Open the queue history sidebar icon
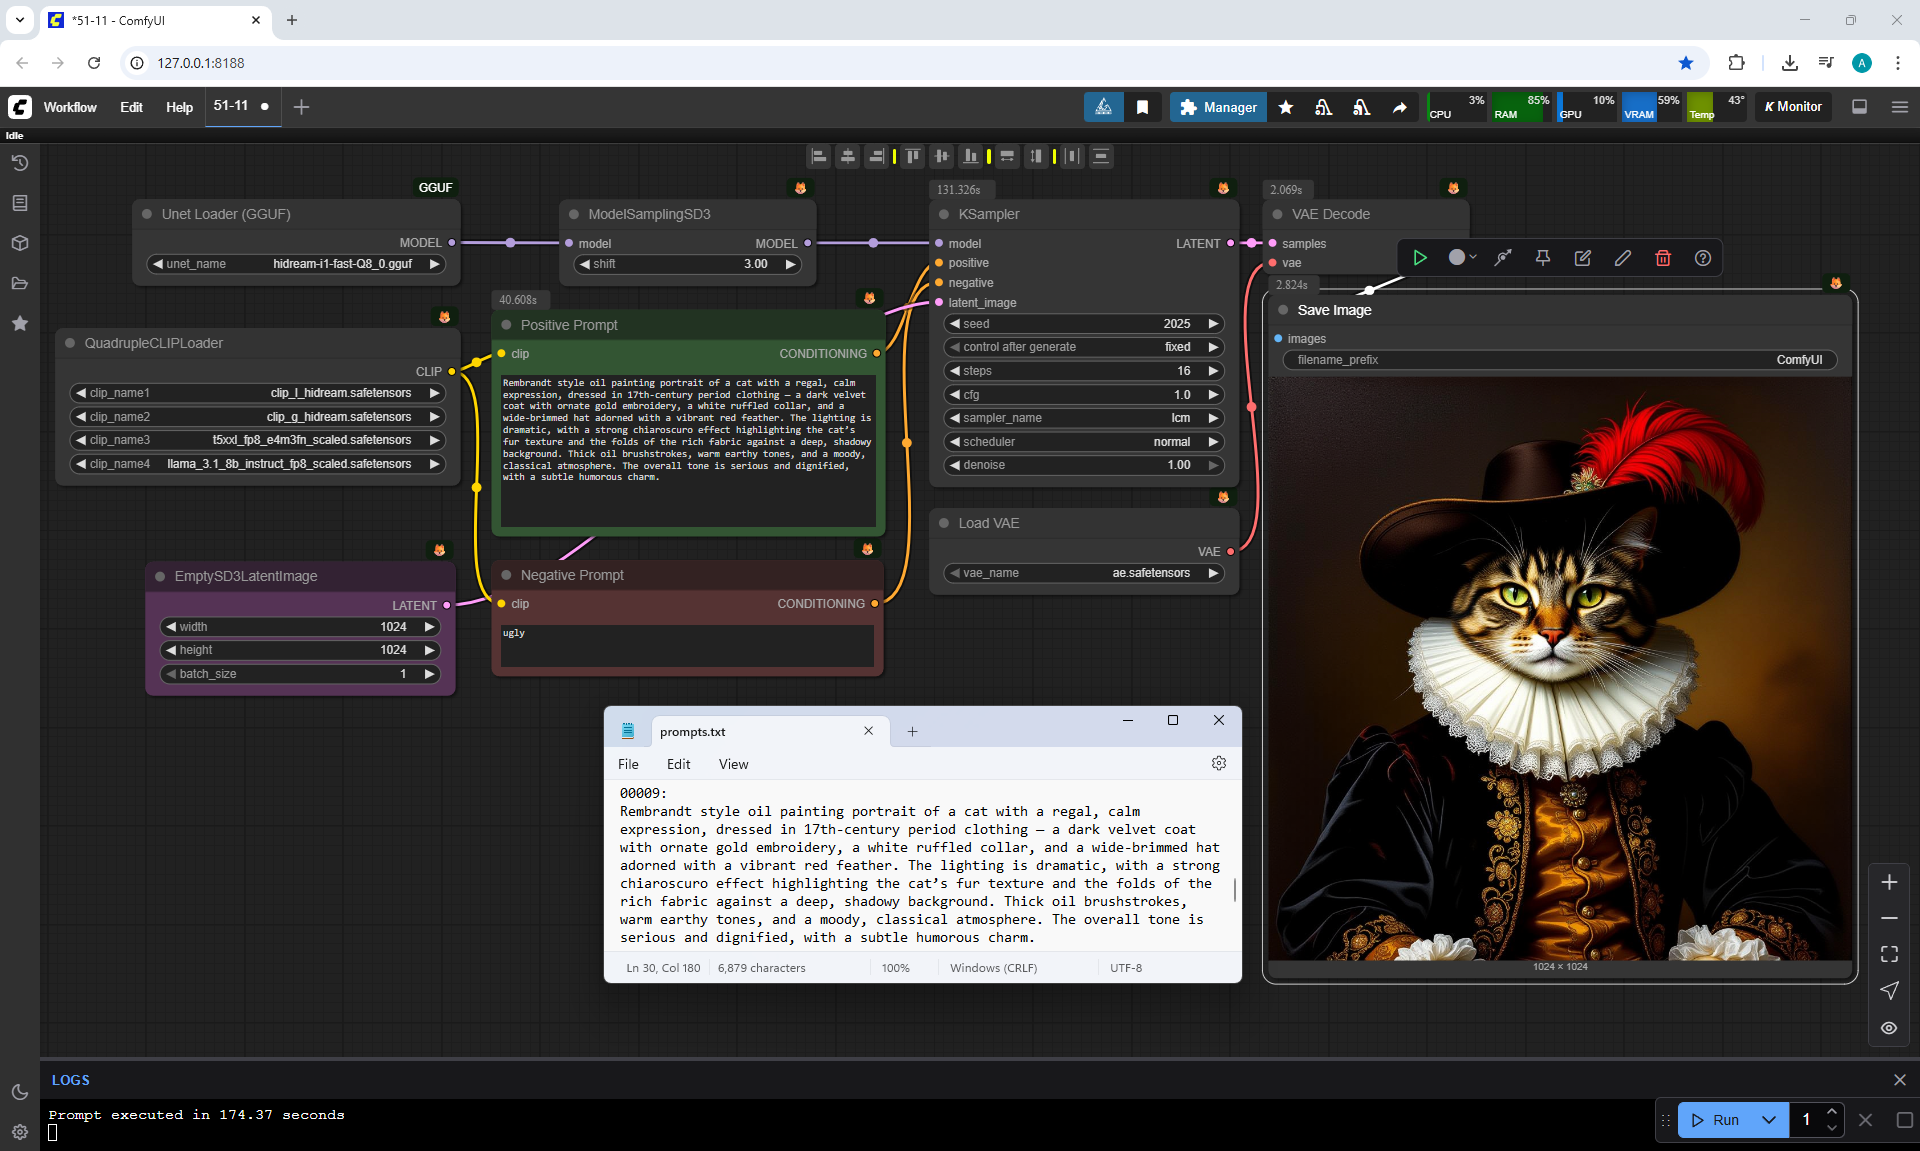Screen dimensions: 1920x1151 19,163
